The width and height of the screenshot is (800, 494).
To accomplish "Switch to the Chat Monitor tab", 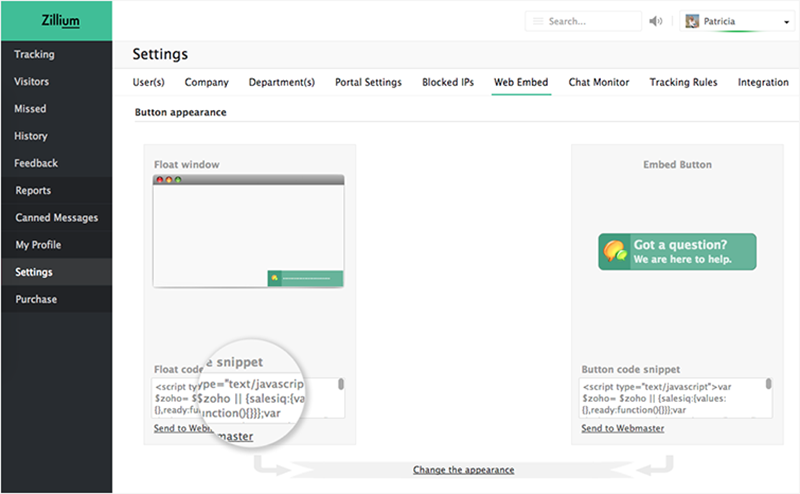I will [x=599, y=82].
